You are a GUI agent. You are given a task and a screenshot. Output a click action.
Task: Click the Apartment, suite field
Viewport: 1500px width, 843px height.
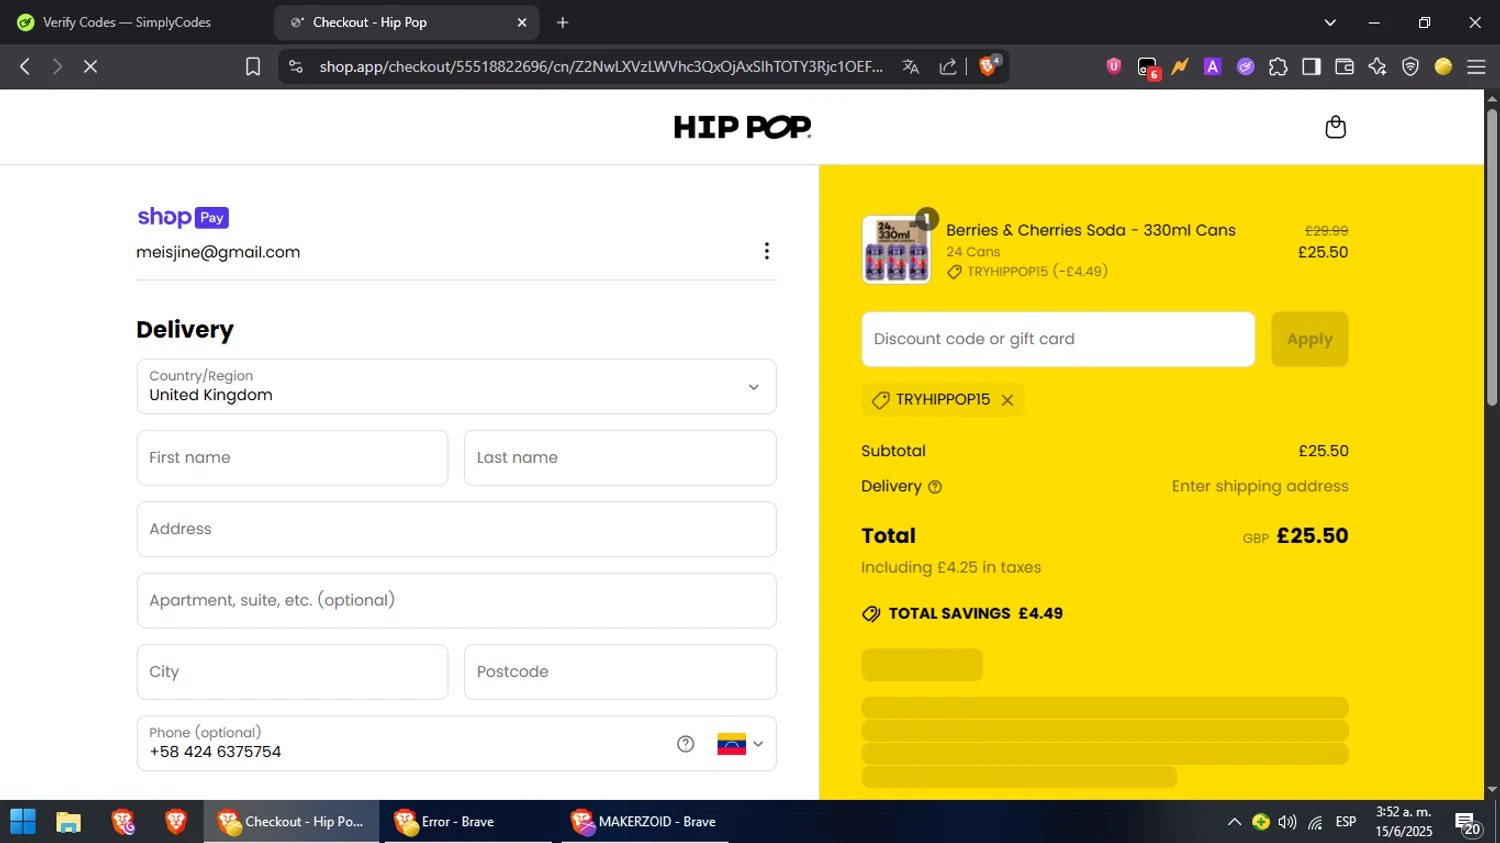pos(456,601)
